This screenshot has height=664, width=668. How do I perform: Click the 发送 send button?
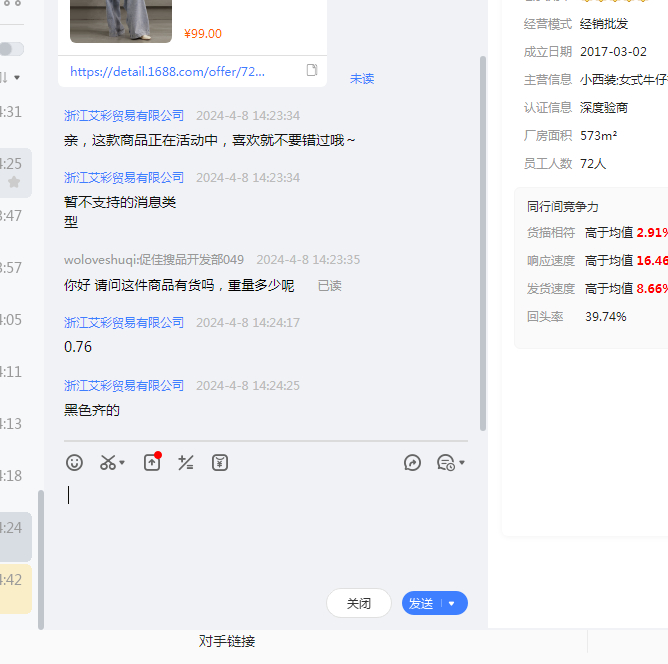point(421,604)
